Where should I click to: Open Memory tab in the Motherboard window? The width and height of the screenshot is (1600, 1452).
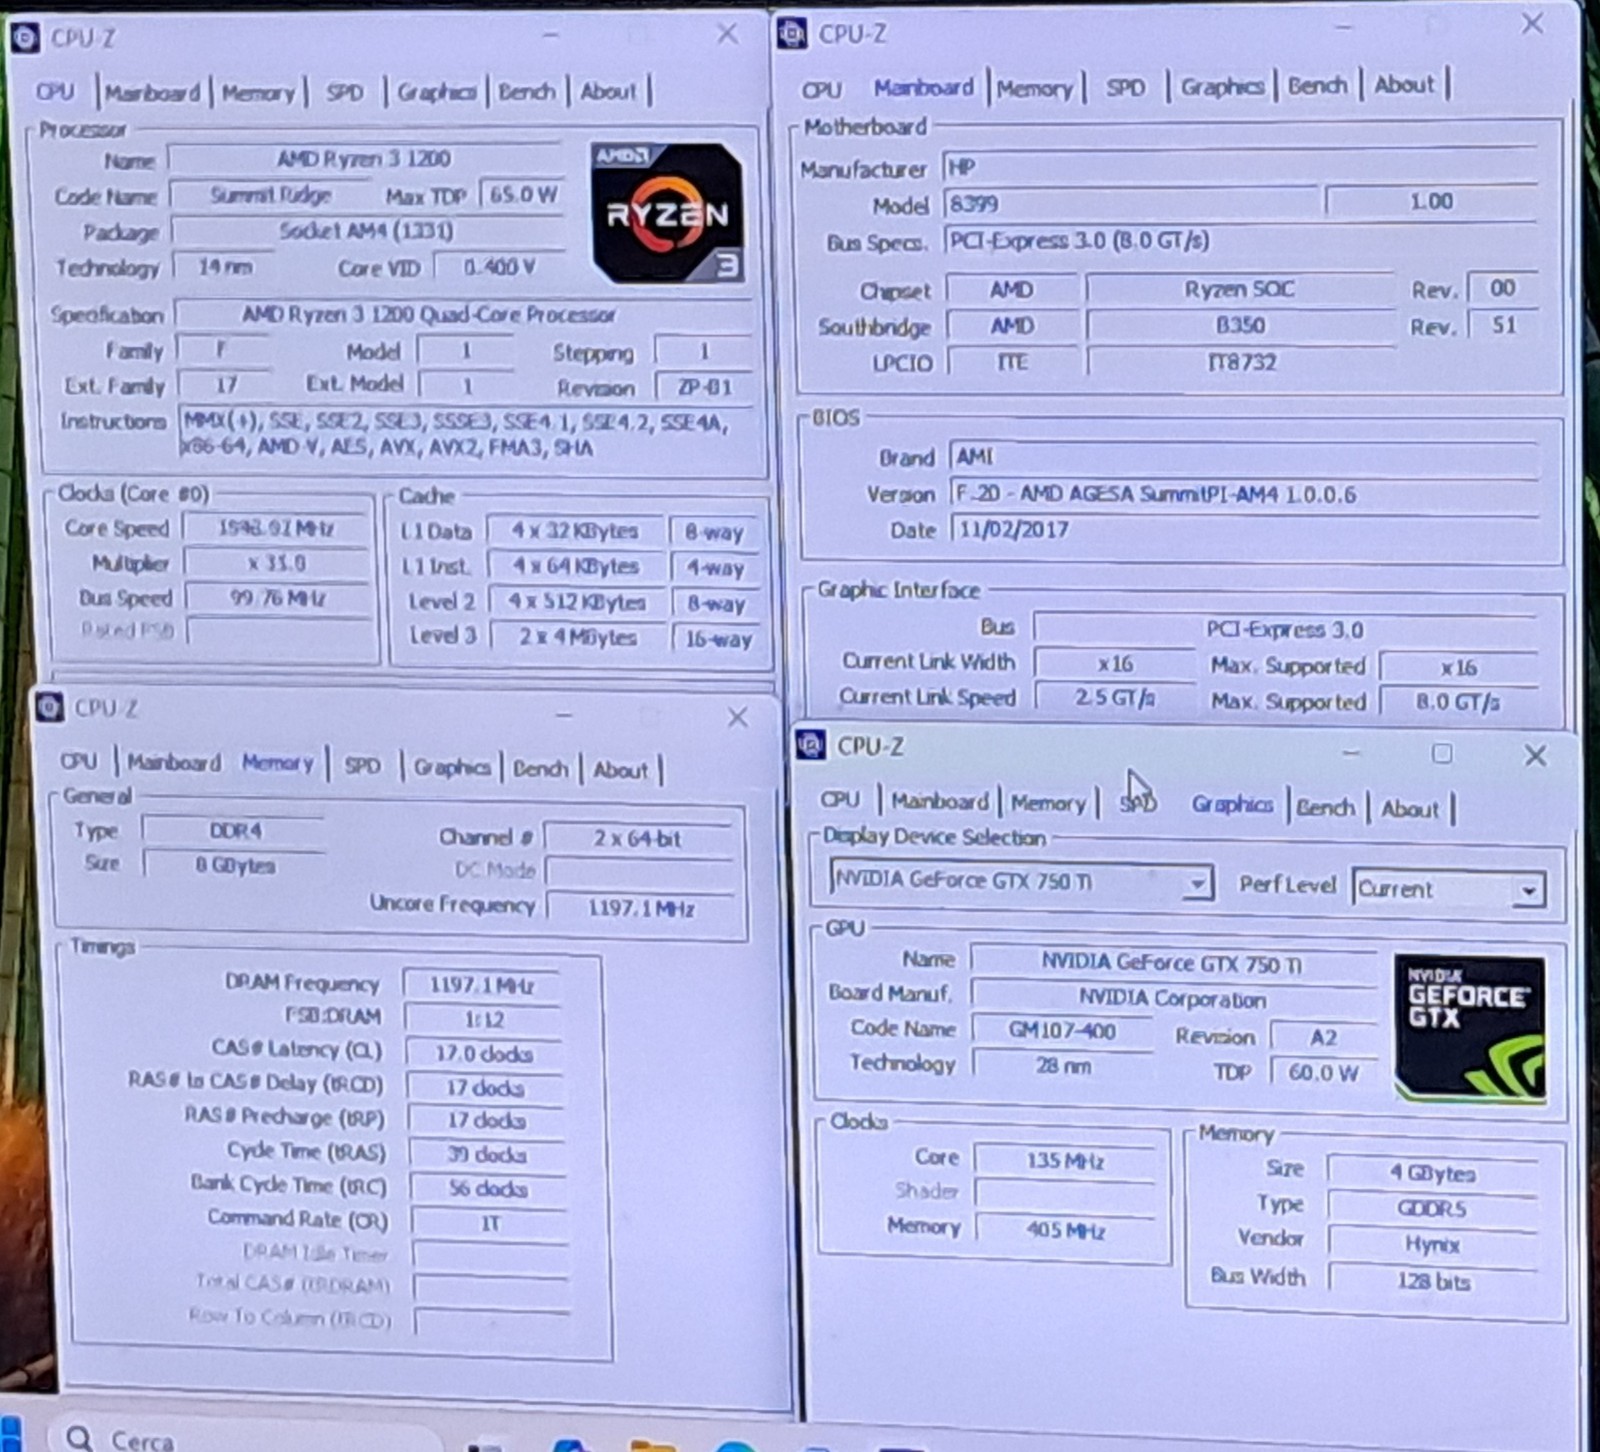[1035, 88]
